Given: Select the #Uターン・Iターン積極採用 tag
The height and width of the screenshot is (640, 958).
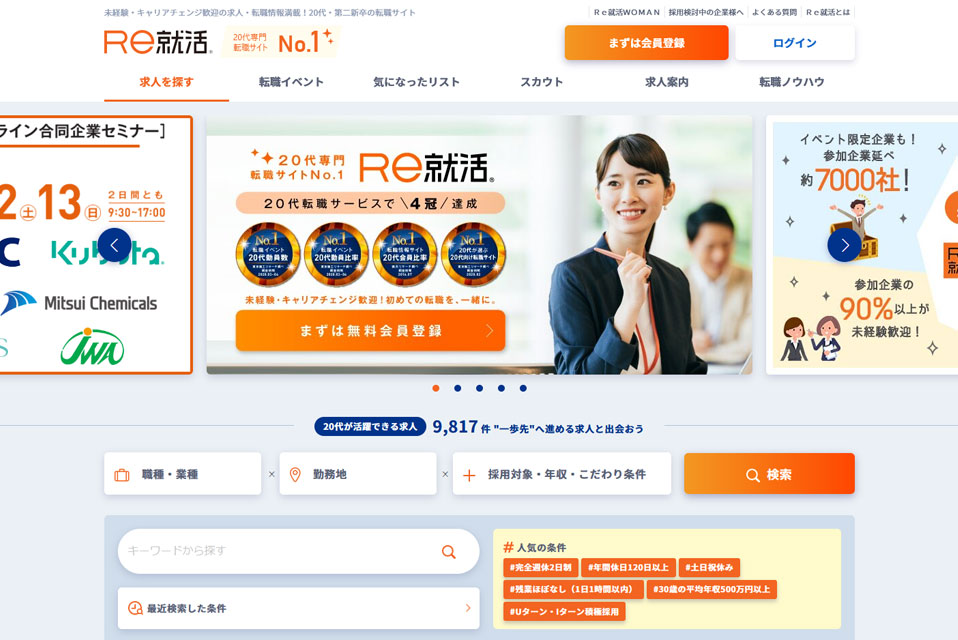Looking at the screenshot, I should (564, 611).
